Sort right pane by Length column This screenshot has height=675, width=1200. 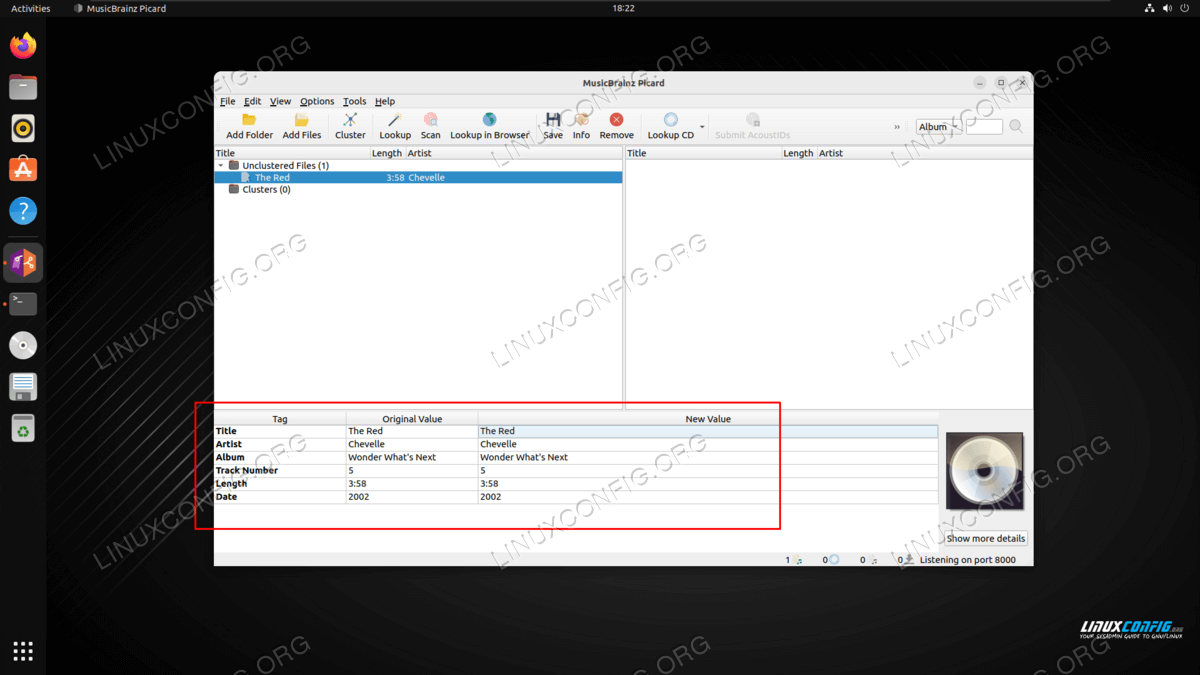pos(798,153)
